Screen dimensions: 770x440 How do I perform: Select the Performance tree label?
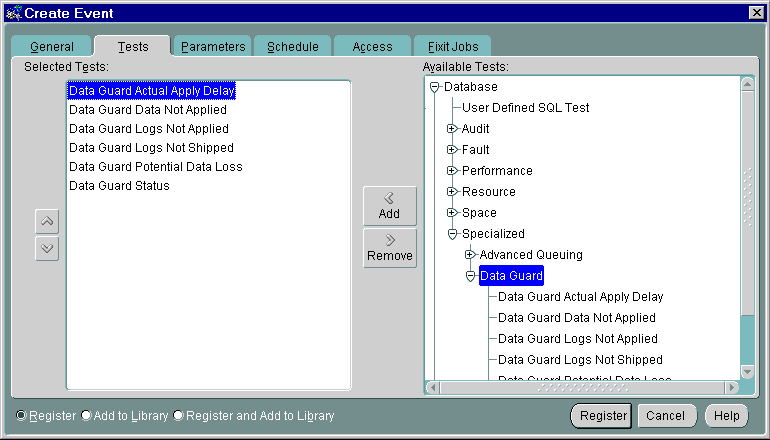[x=497, y=171]
